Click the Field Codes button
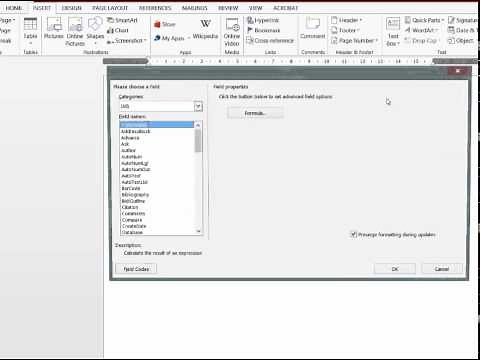This screenshot has height=360, width=480. pos(136,269)
